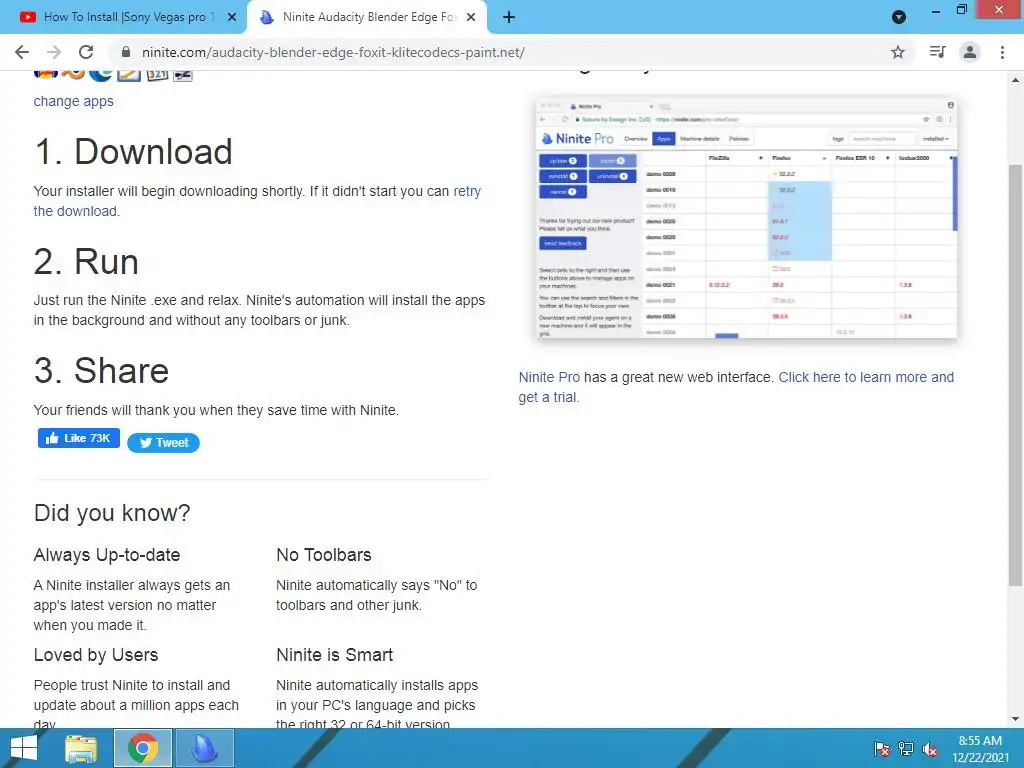Click the browser forward arrow
This screenshot has width=1024, height=768.
pos(54,52)
